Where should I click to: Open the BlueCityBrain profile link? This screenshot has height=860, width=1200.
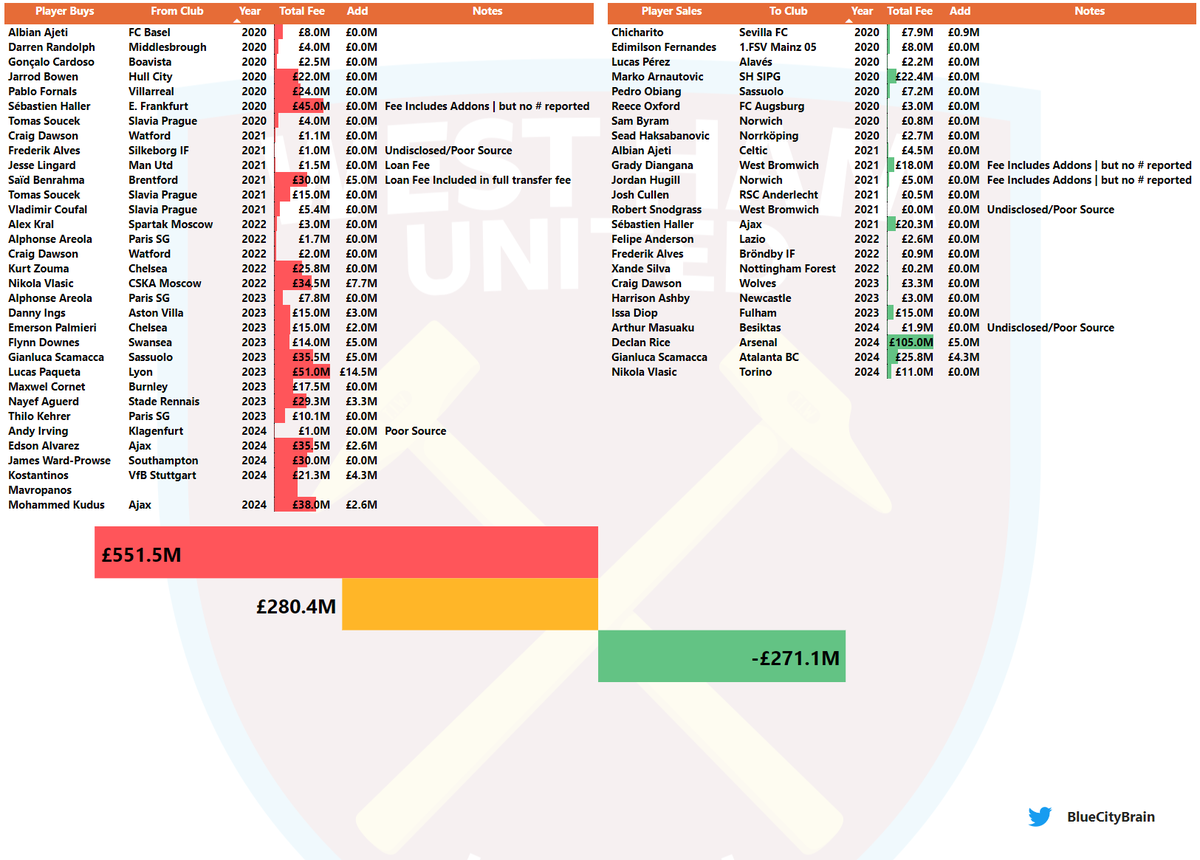[1111, 817]
